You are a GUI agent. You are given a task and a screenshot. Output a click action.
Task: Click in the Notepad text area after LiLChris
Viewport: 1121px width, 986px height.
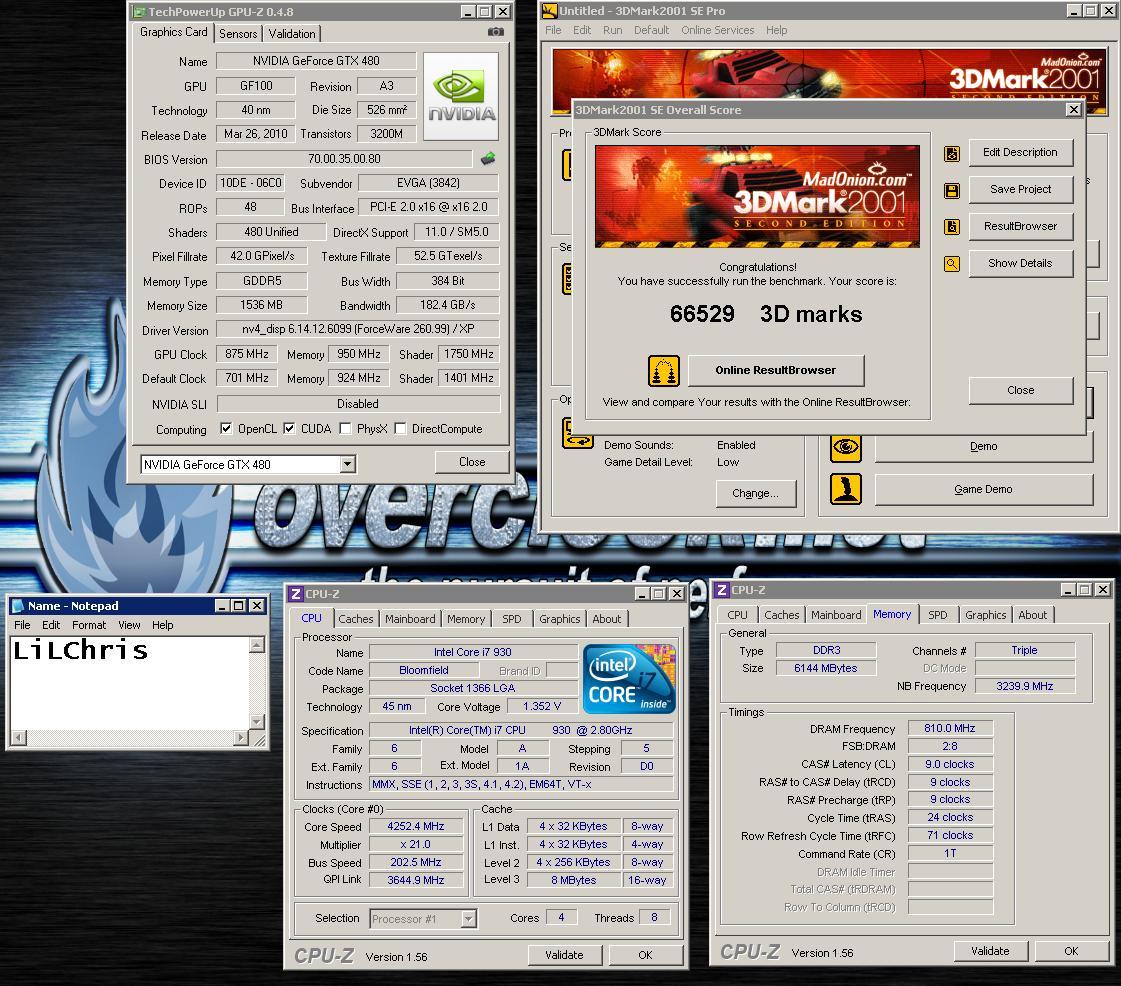[x=152, y=651]
